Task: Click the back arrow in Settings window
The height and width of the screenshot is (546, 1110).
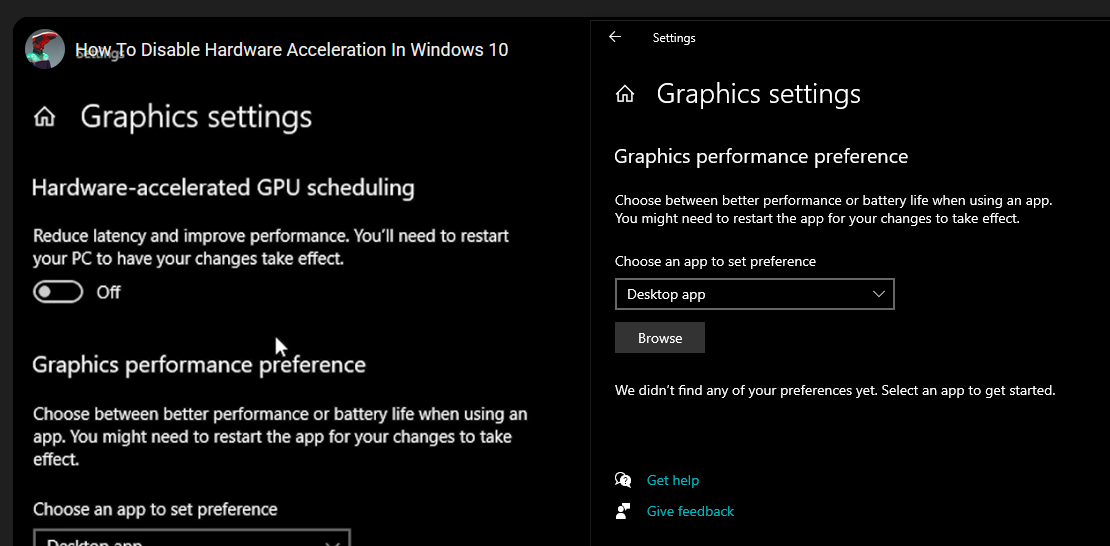Action: [x=615, y=37]
